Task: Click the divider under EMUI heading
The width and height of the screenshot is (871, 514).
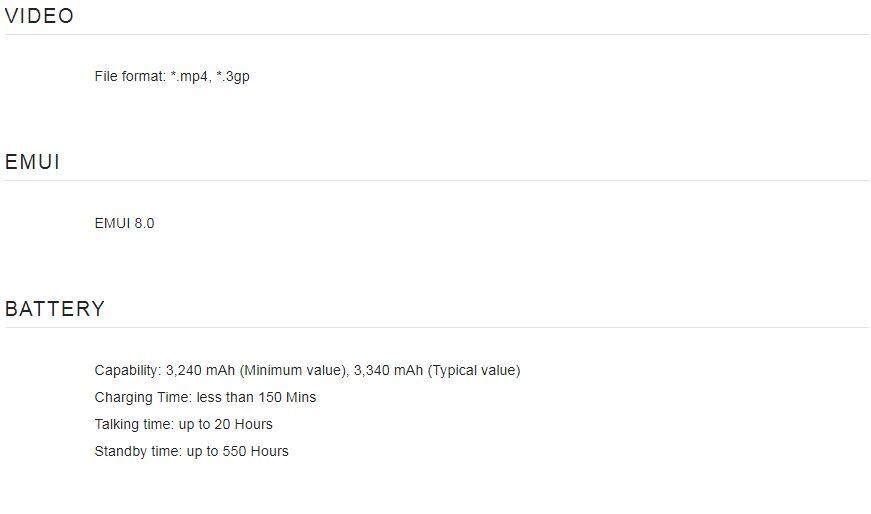Action: [x=437, y=181]
